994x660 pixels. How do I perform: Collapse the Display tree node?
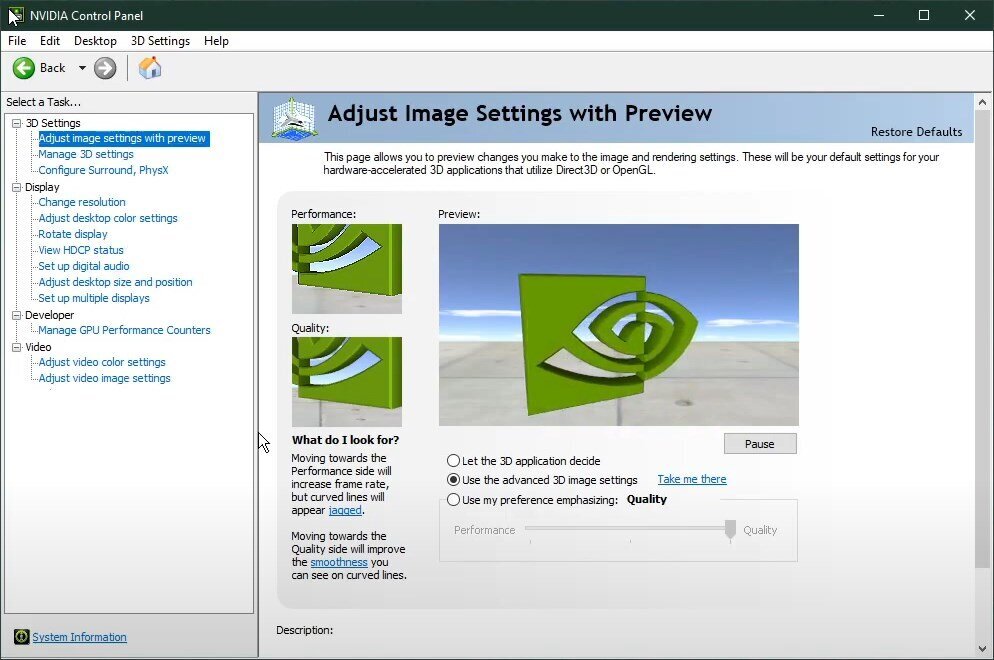(16, 187)
